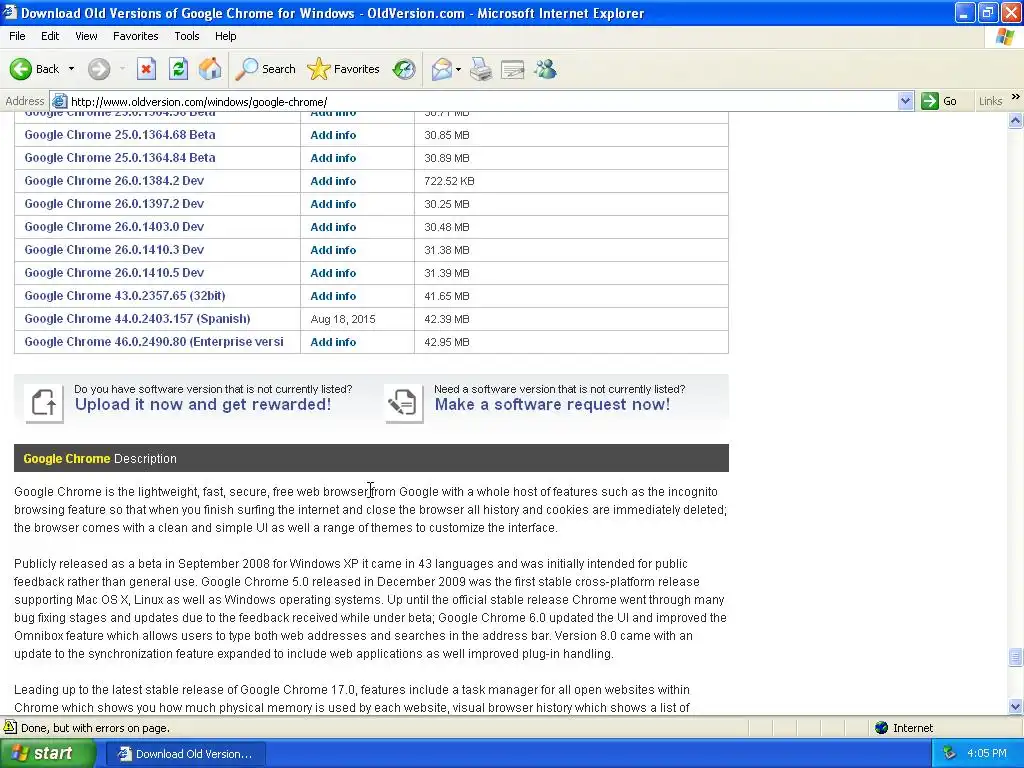Open the Back history dropdown arrow
Image resolution: width=1024 pixels, height=768 pixels.
pos(71,69)
